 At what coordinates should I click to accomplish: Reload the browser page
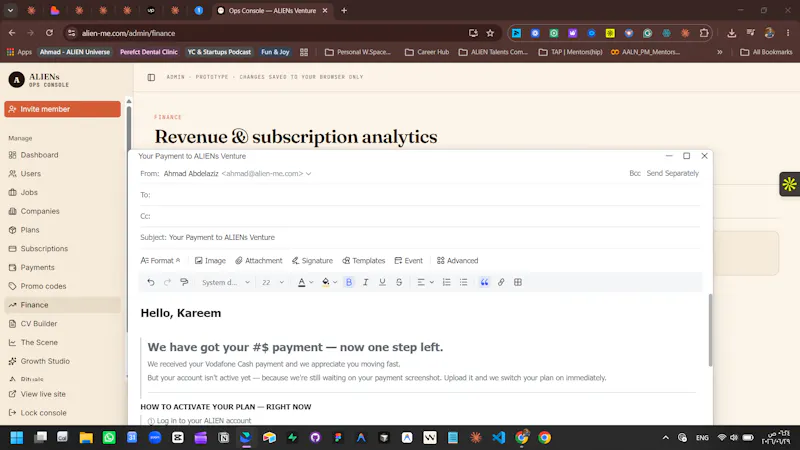(x=49, y=33)
